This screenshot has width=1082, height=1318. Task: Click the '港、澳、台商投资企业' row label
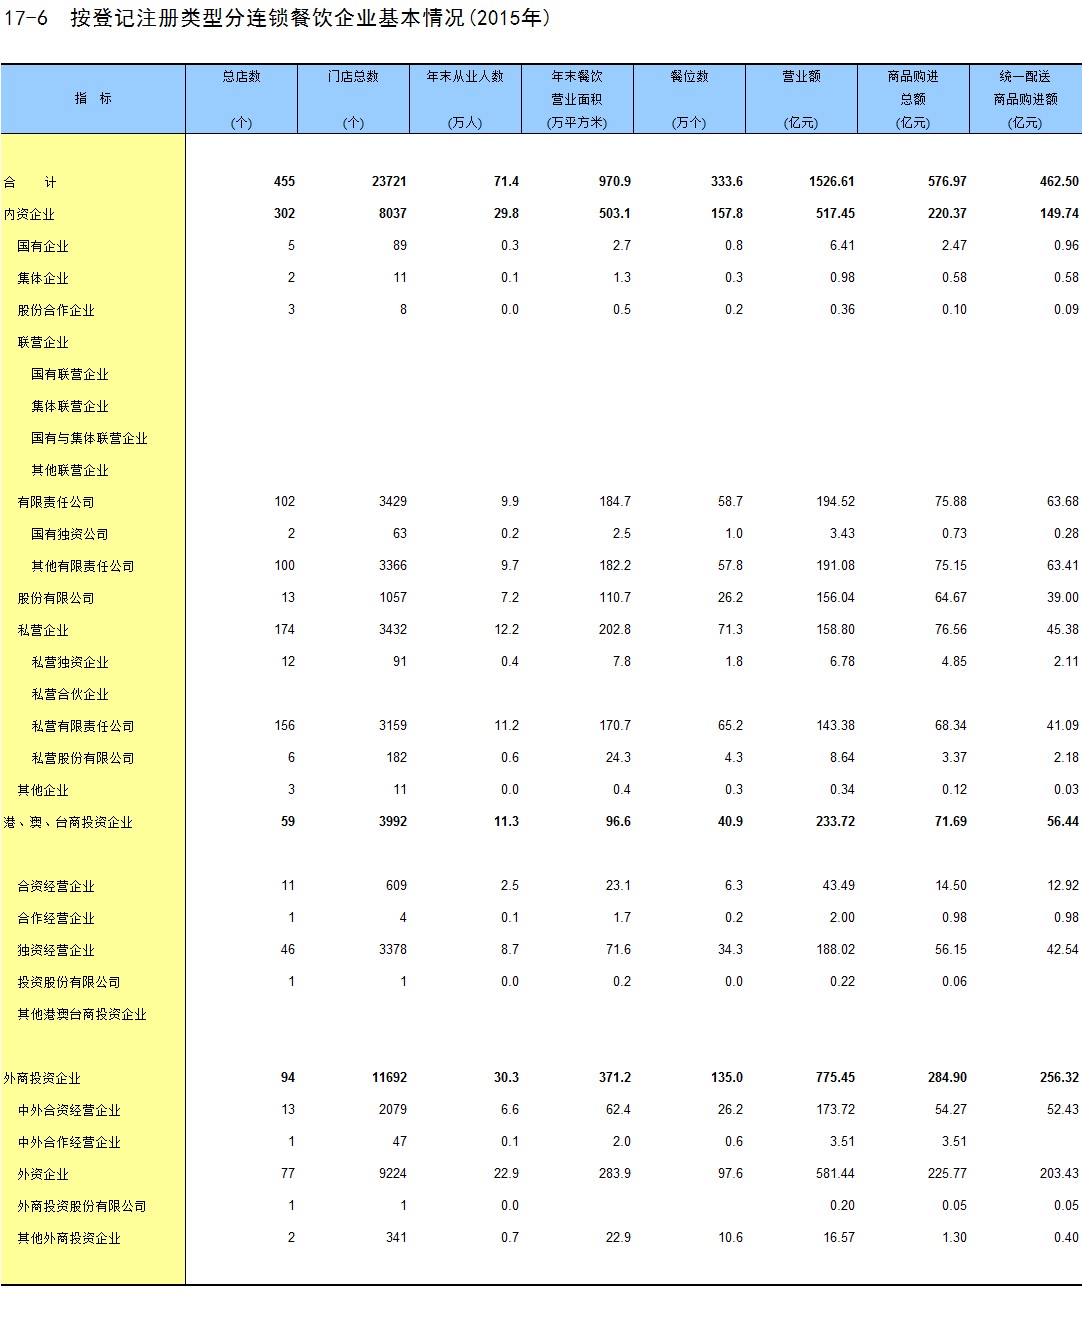coord(68,822)
